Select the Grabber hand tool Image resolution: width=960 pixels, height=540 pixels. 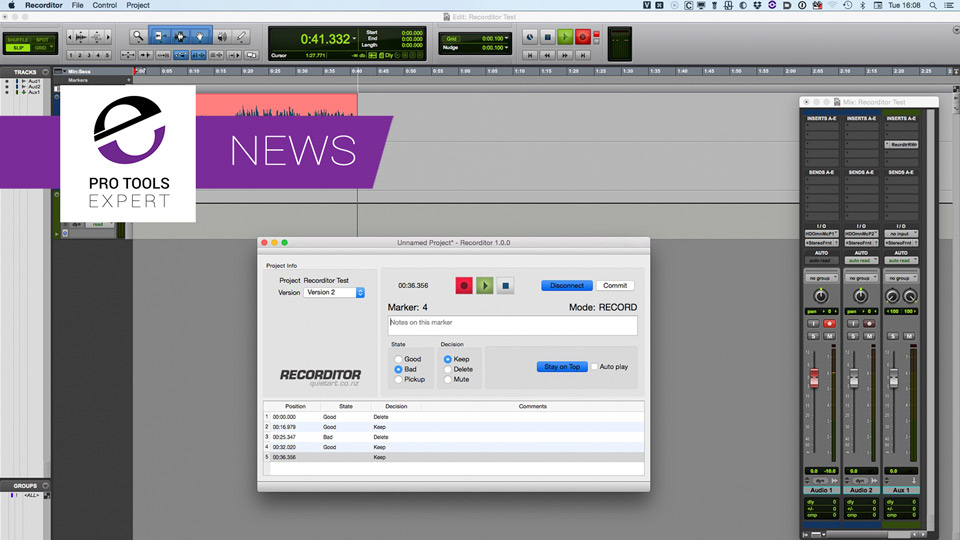pyautogui.click(x=200, y=37)
